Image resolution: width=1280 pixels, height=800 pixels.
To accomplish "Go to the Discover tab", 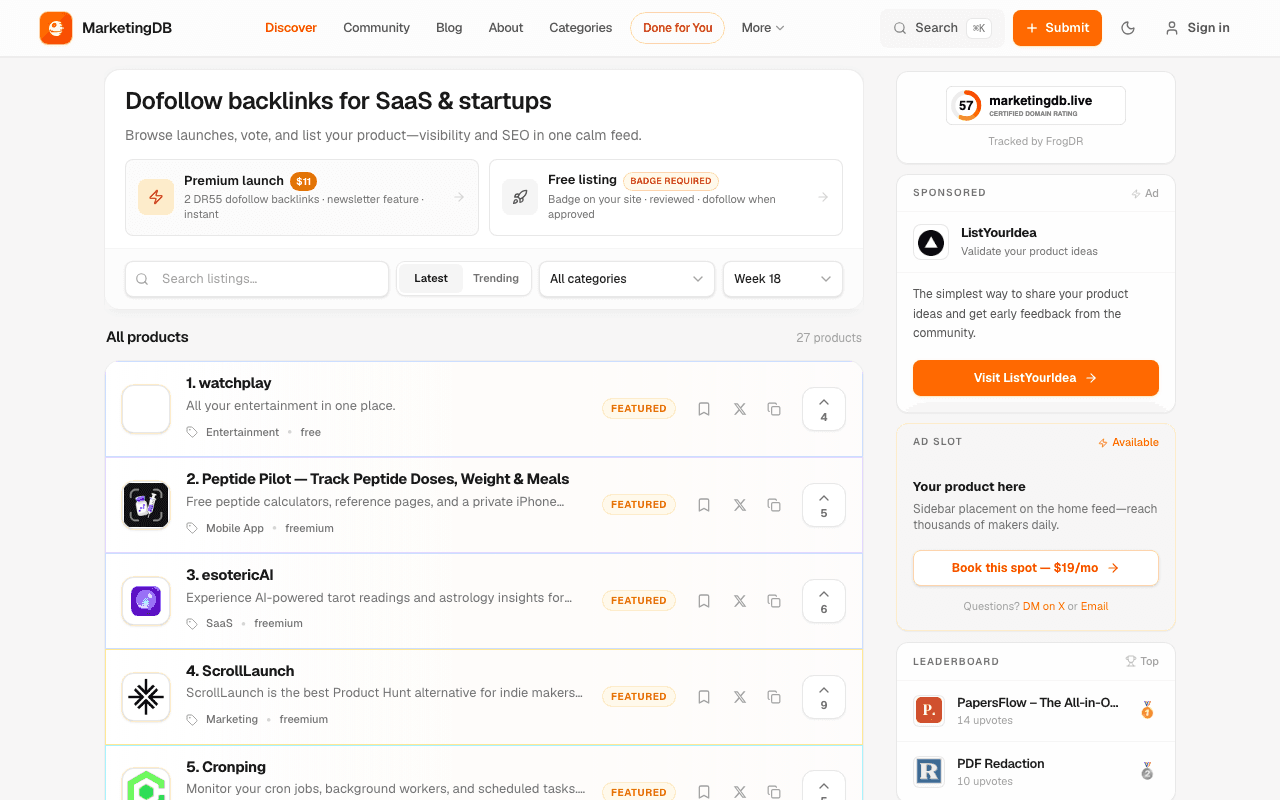I will point(291,28).
